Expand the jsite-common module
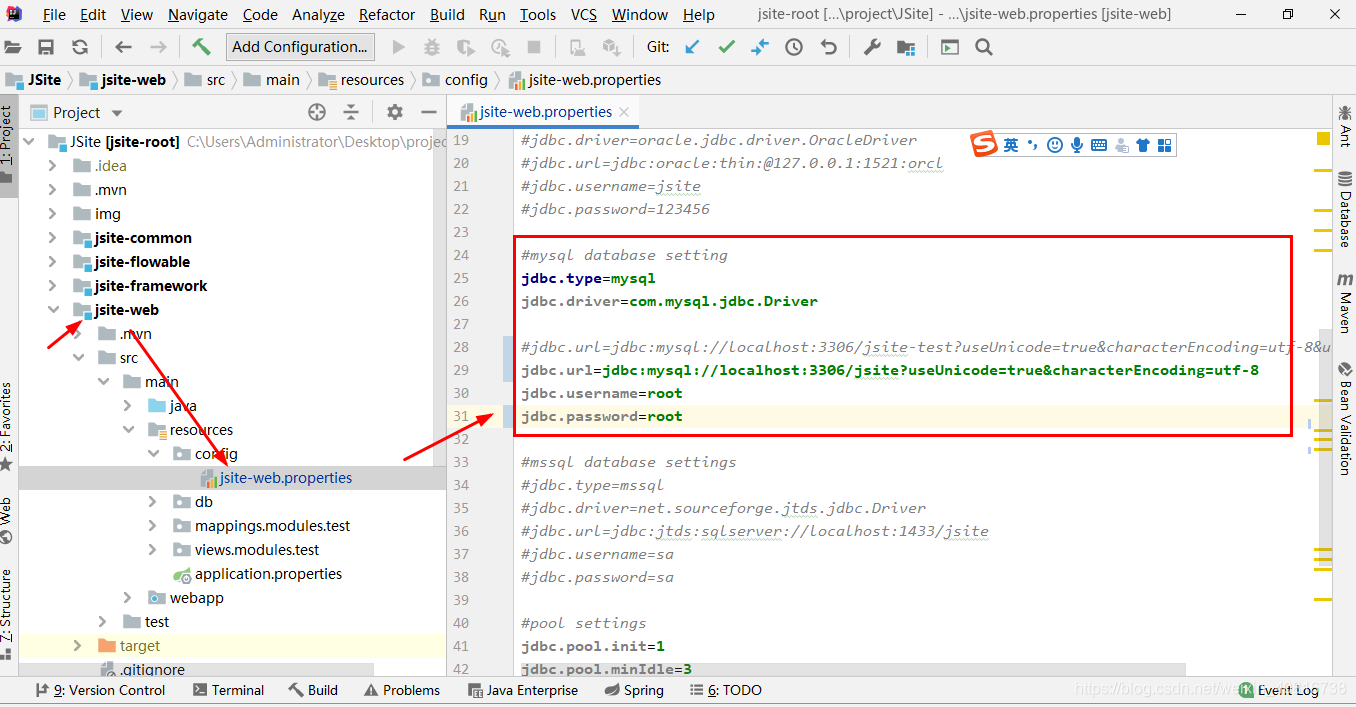 coord(53,238)
